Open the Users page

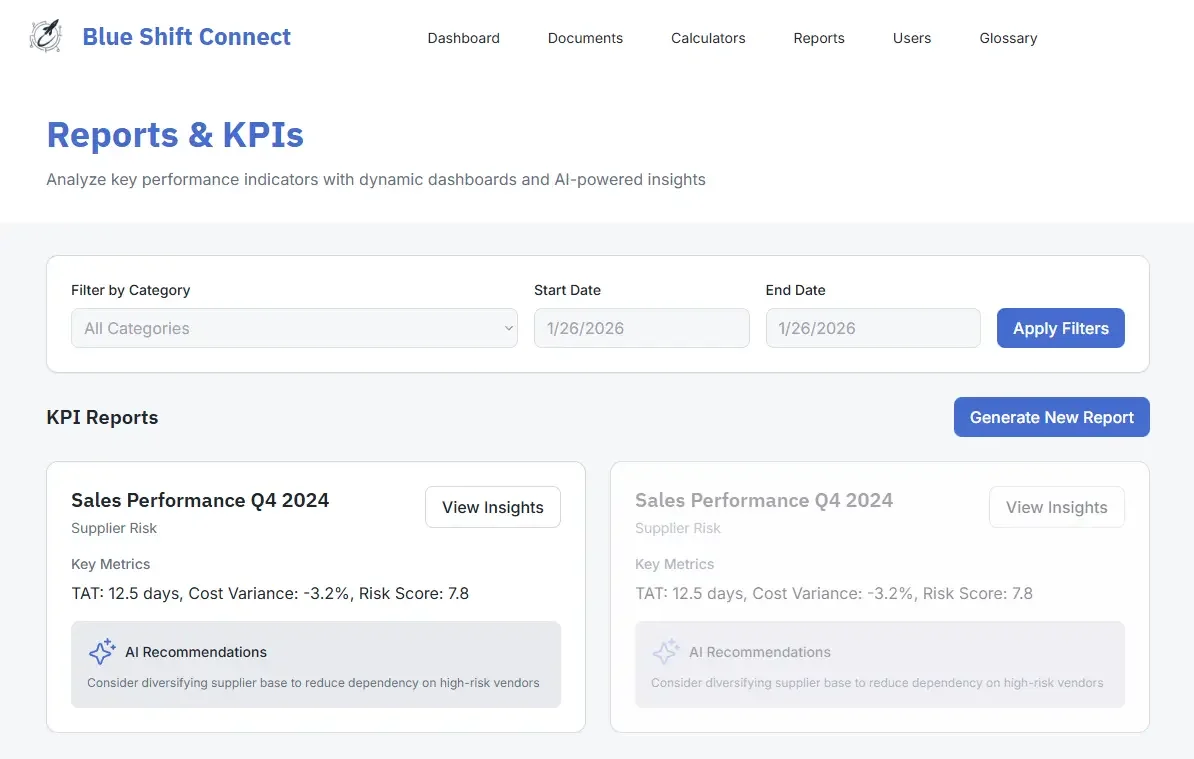(911, 38)
